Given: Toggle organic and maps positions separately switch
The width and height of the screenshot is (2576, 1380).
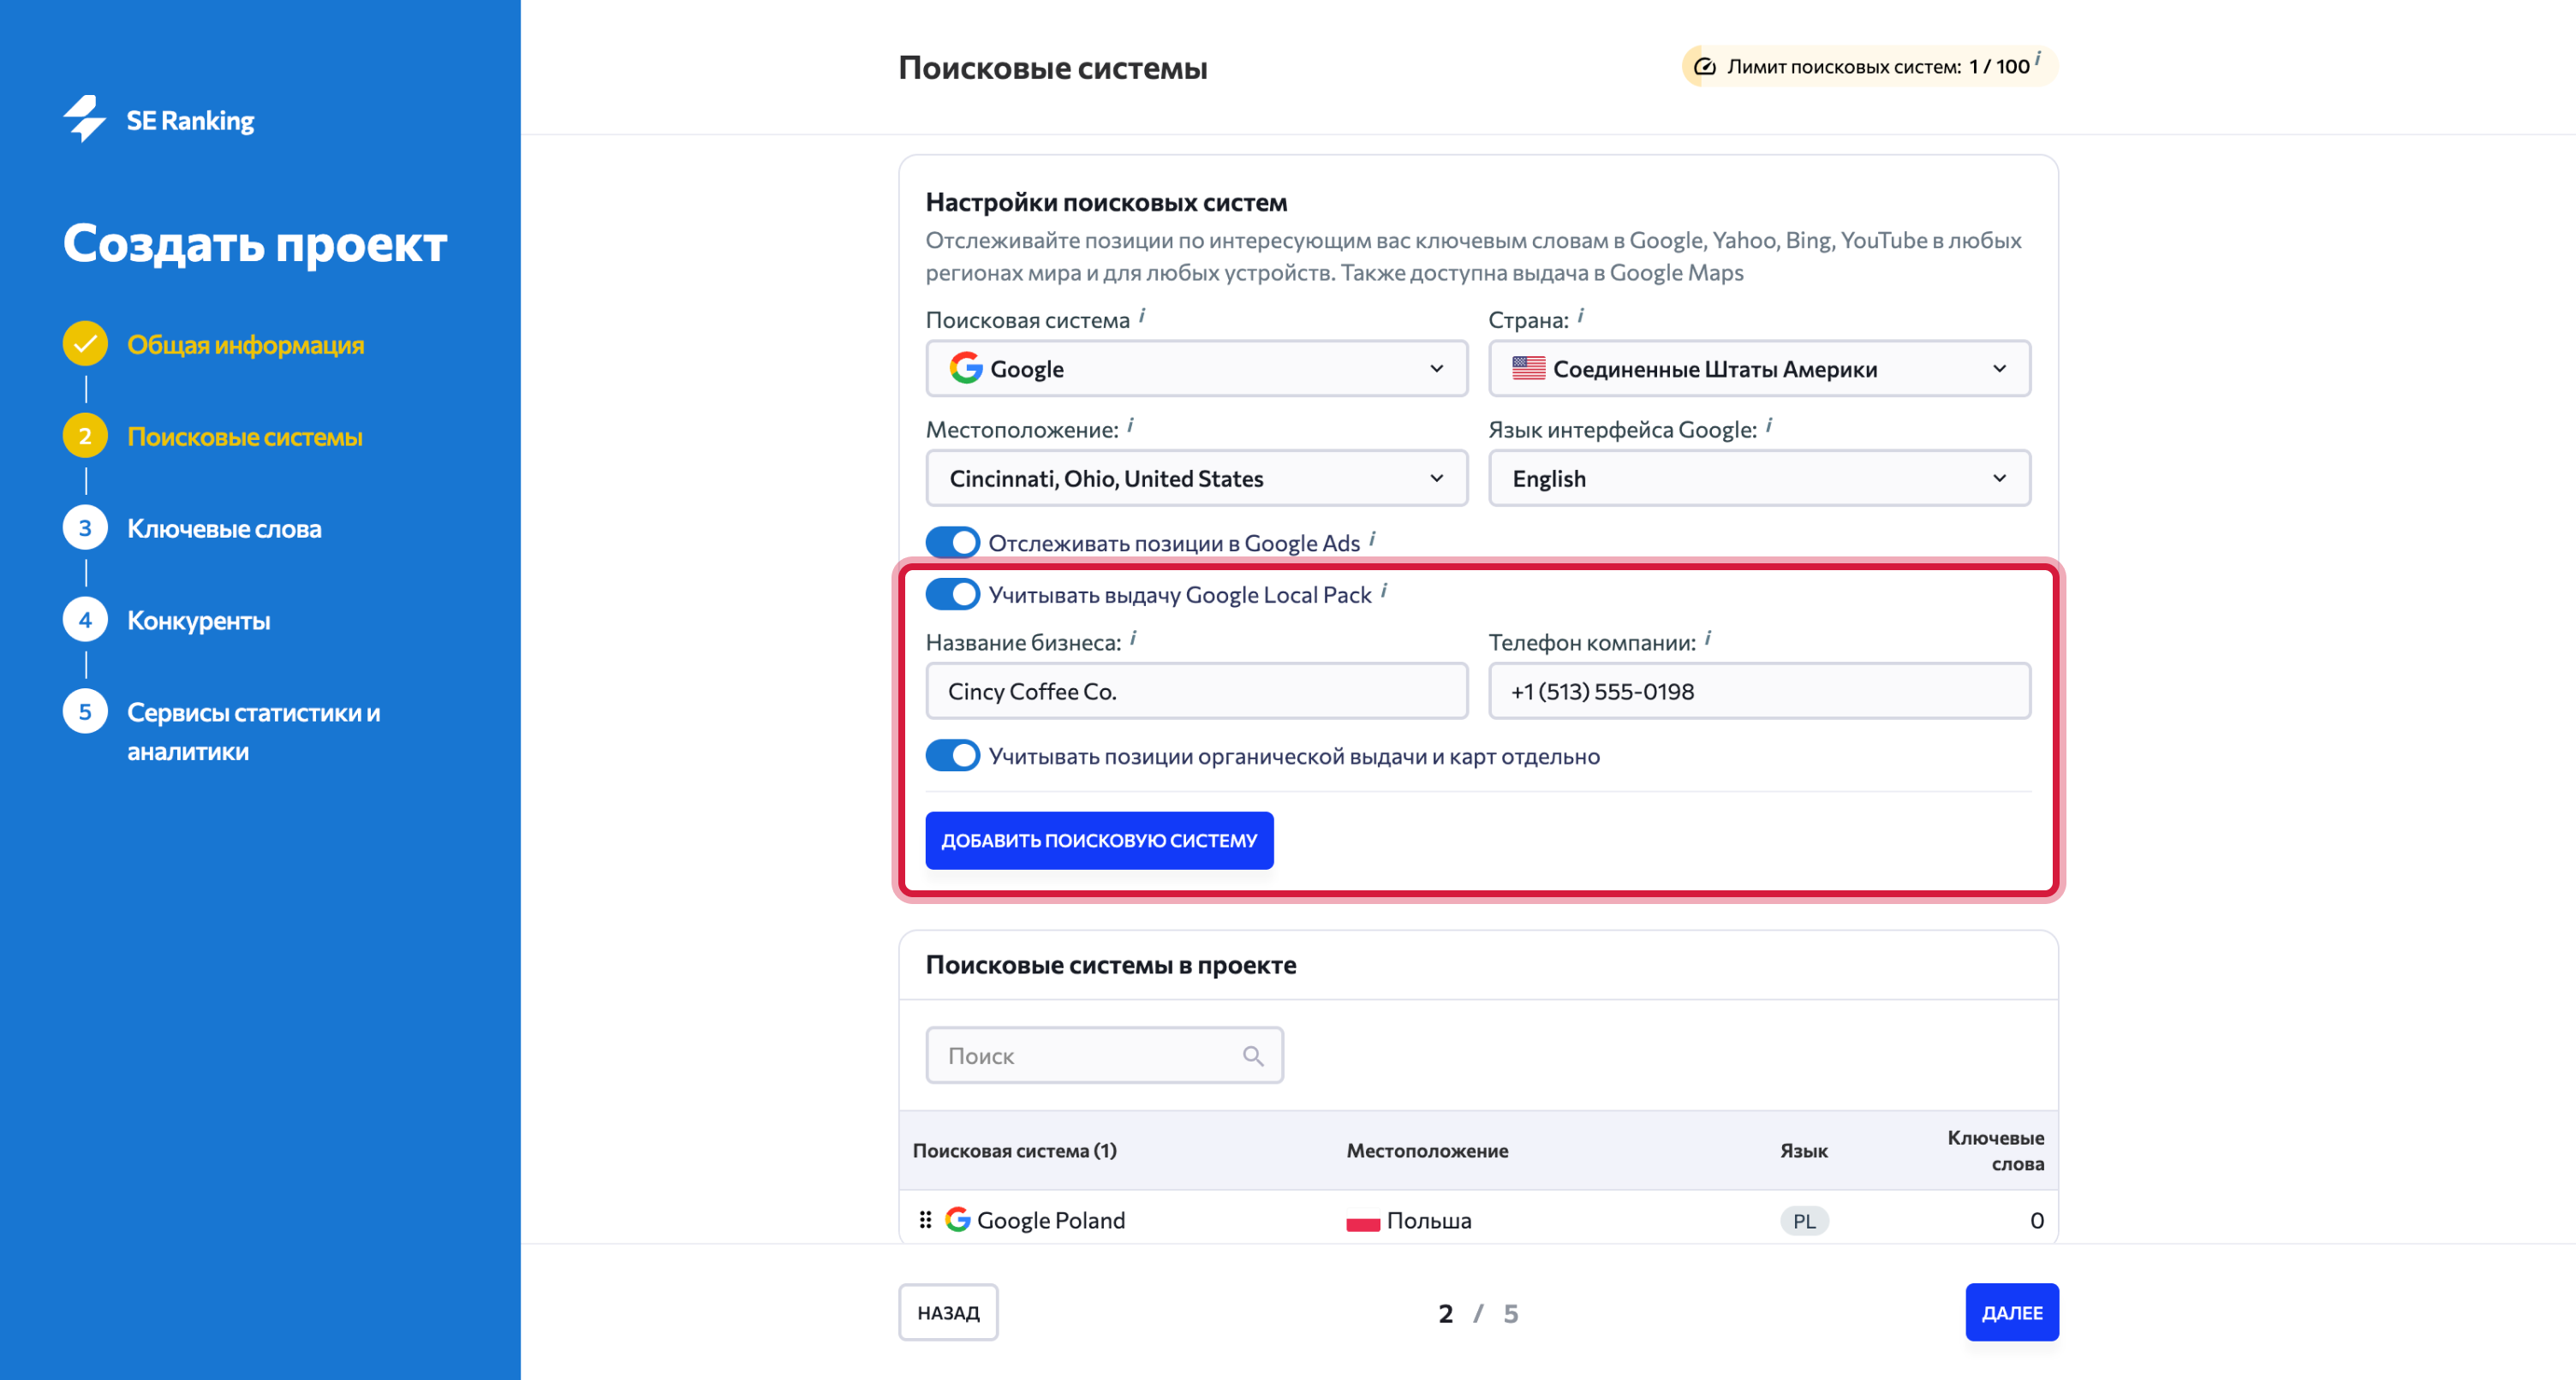Looking at the screenshot, I should [x=952, y=756].
